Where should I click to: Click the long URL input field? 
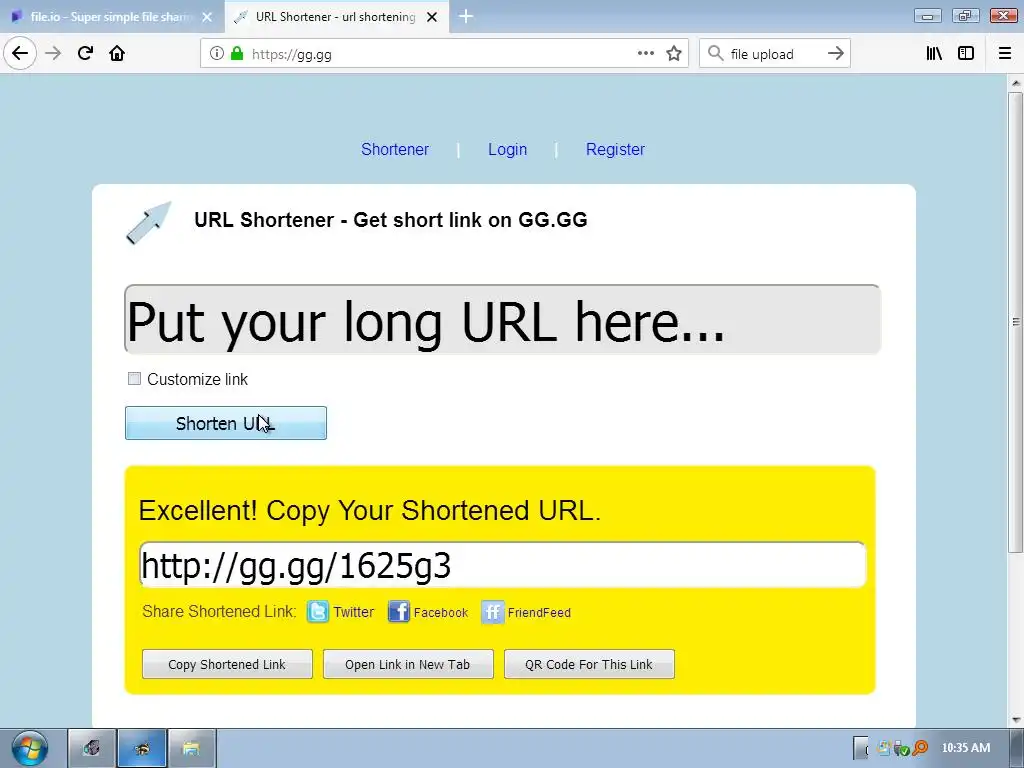[x=502, y=320]
